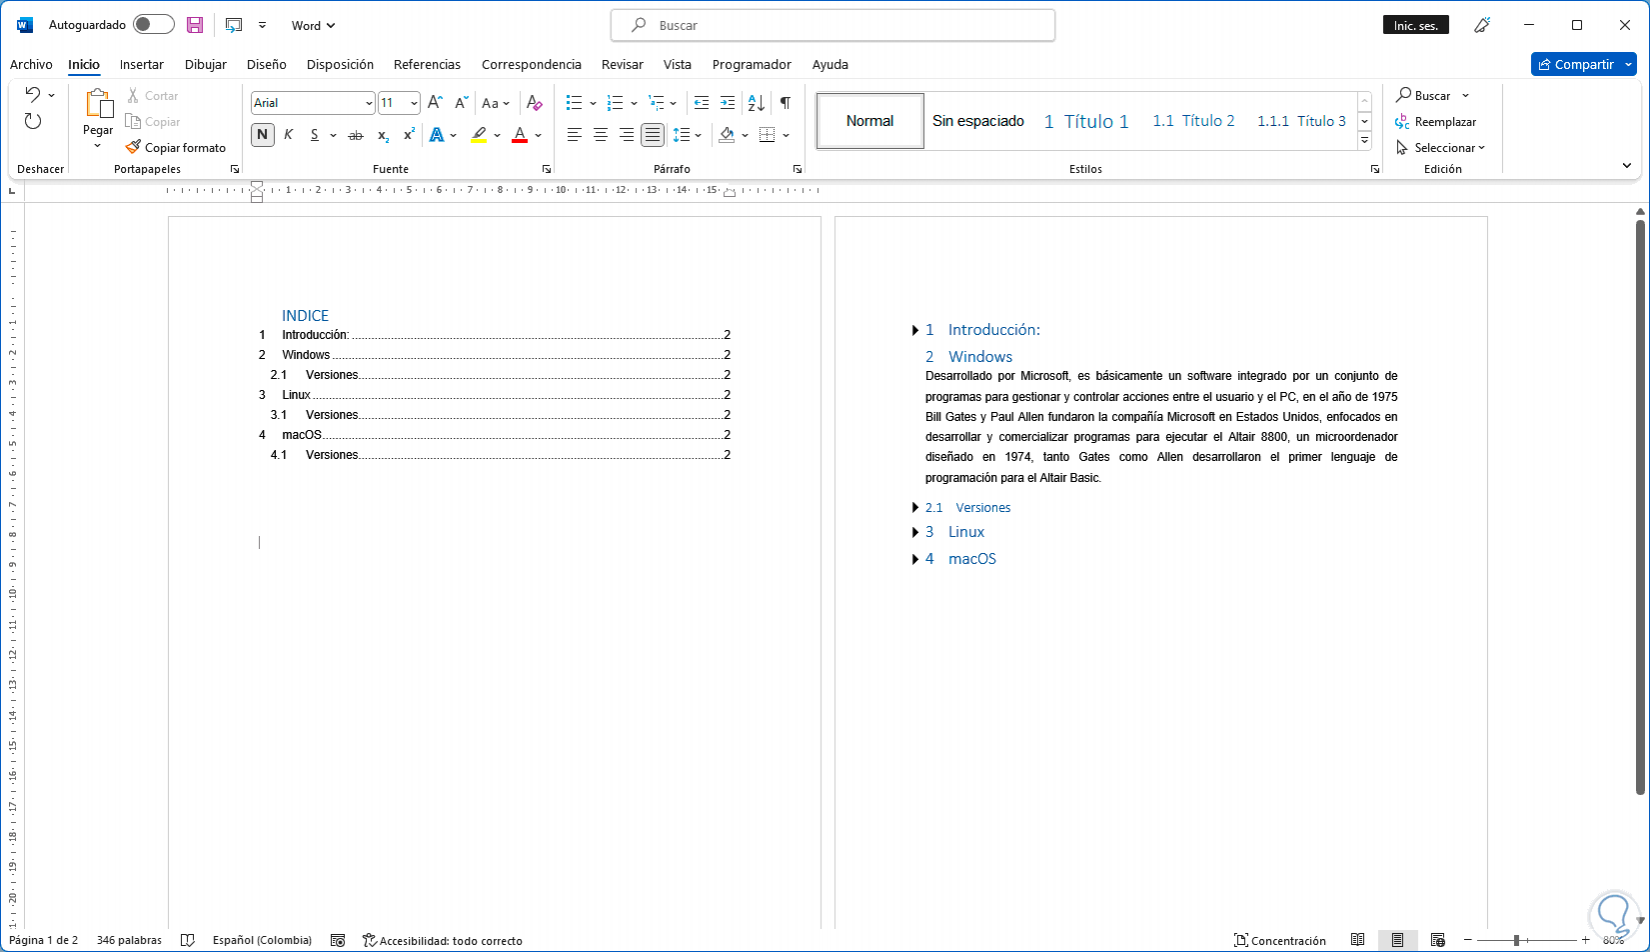Apply the red font color

click(519, 135)
